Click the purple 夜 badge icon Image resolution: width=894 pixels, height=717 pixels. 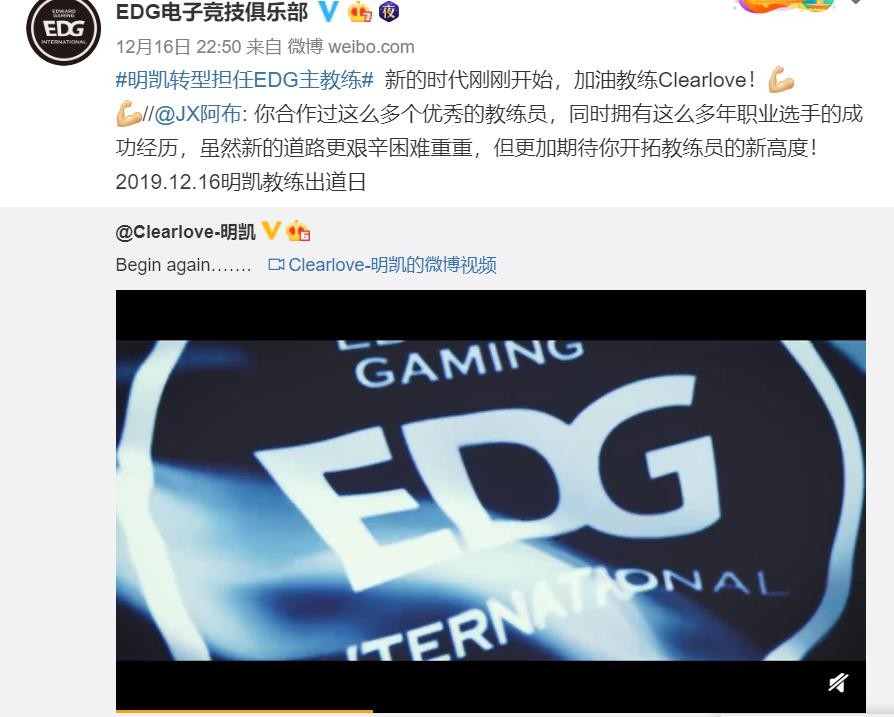click(389, 11)
